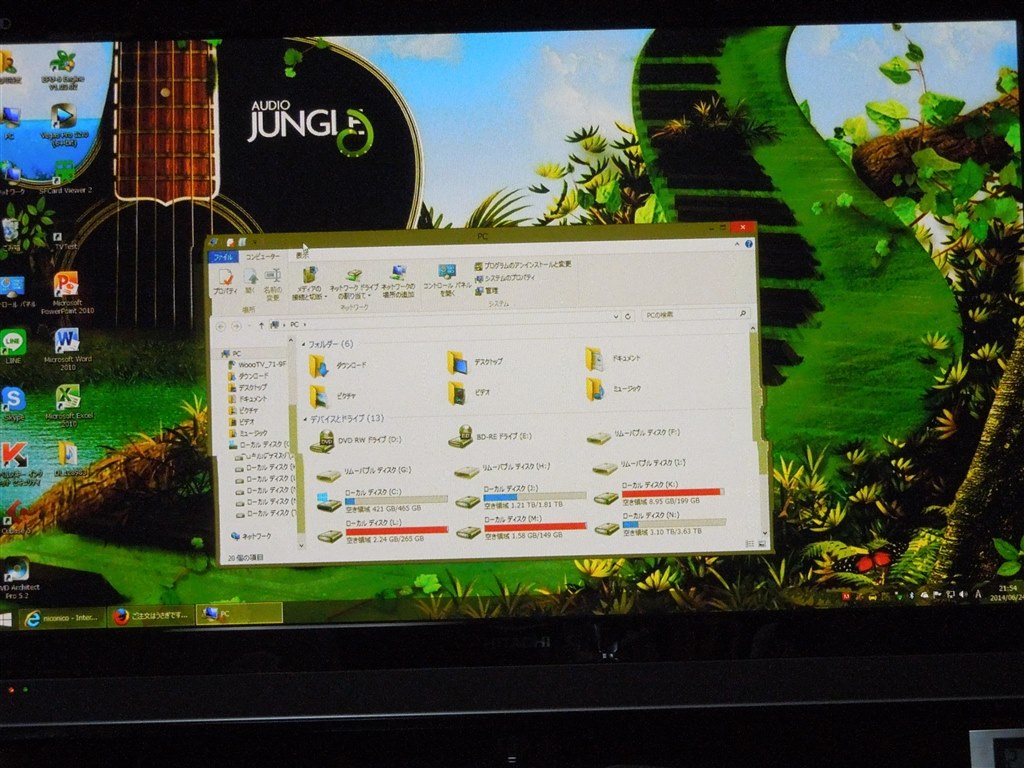Select the コンピューター ribbon tab

(263, 256)
